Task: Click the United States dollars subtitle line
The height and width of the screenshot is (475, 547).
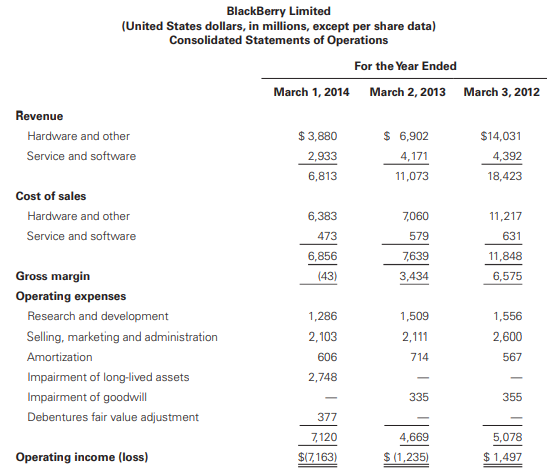Action: point(278,26)
